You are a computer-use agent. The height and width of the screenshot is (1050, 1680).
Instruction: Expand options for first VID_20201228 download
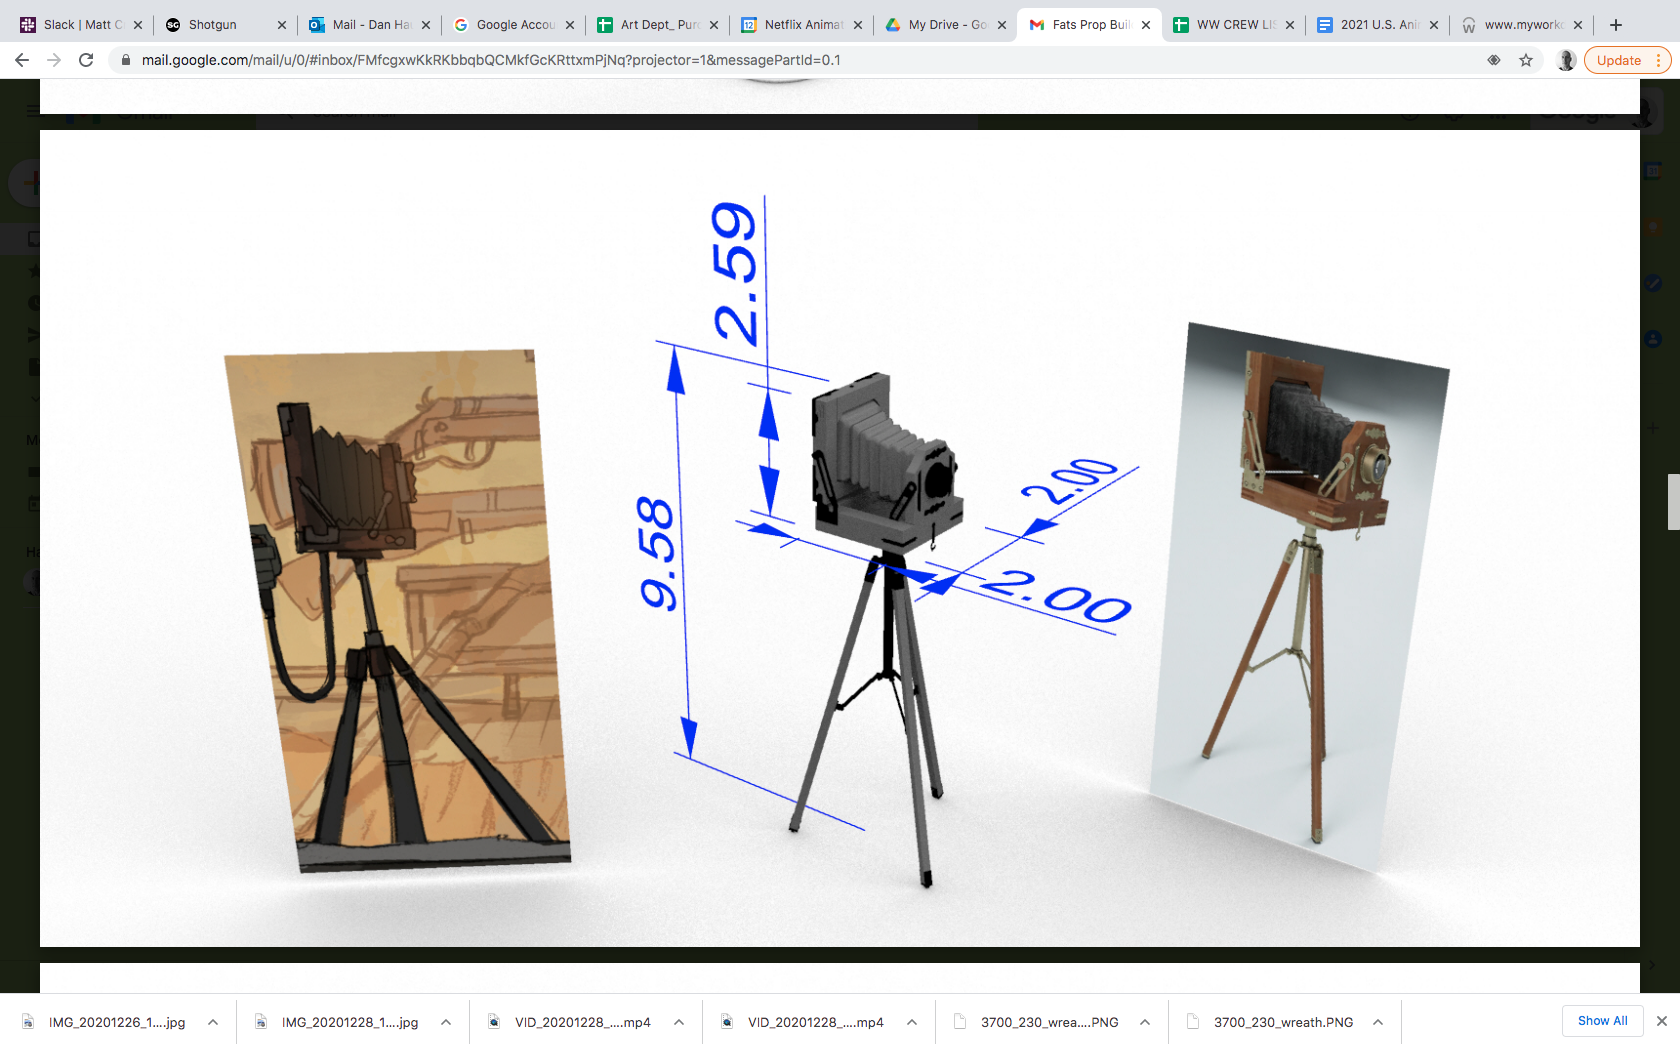pyautogui.click(x=679, y=1022)
